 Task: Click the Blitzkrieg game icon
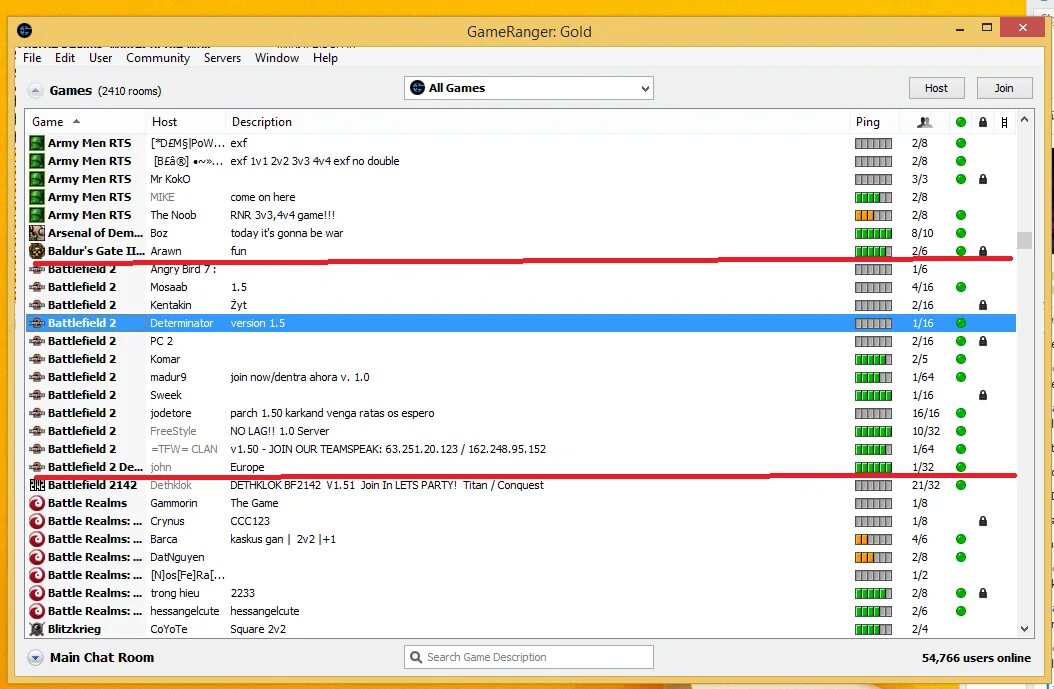(x=37, y=629)
